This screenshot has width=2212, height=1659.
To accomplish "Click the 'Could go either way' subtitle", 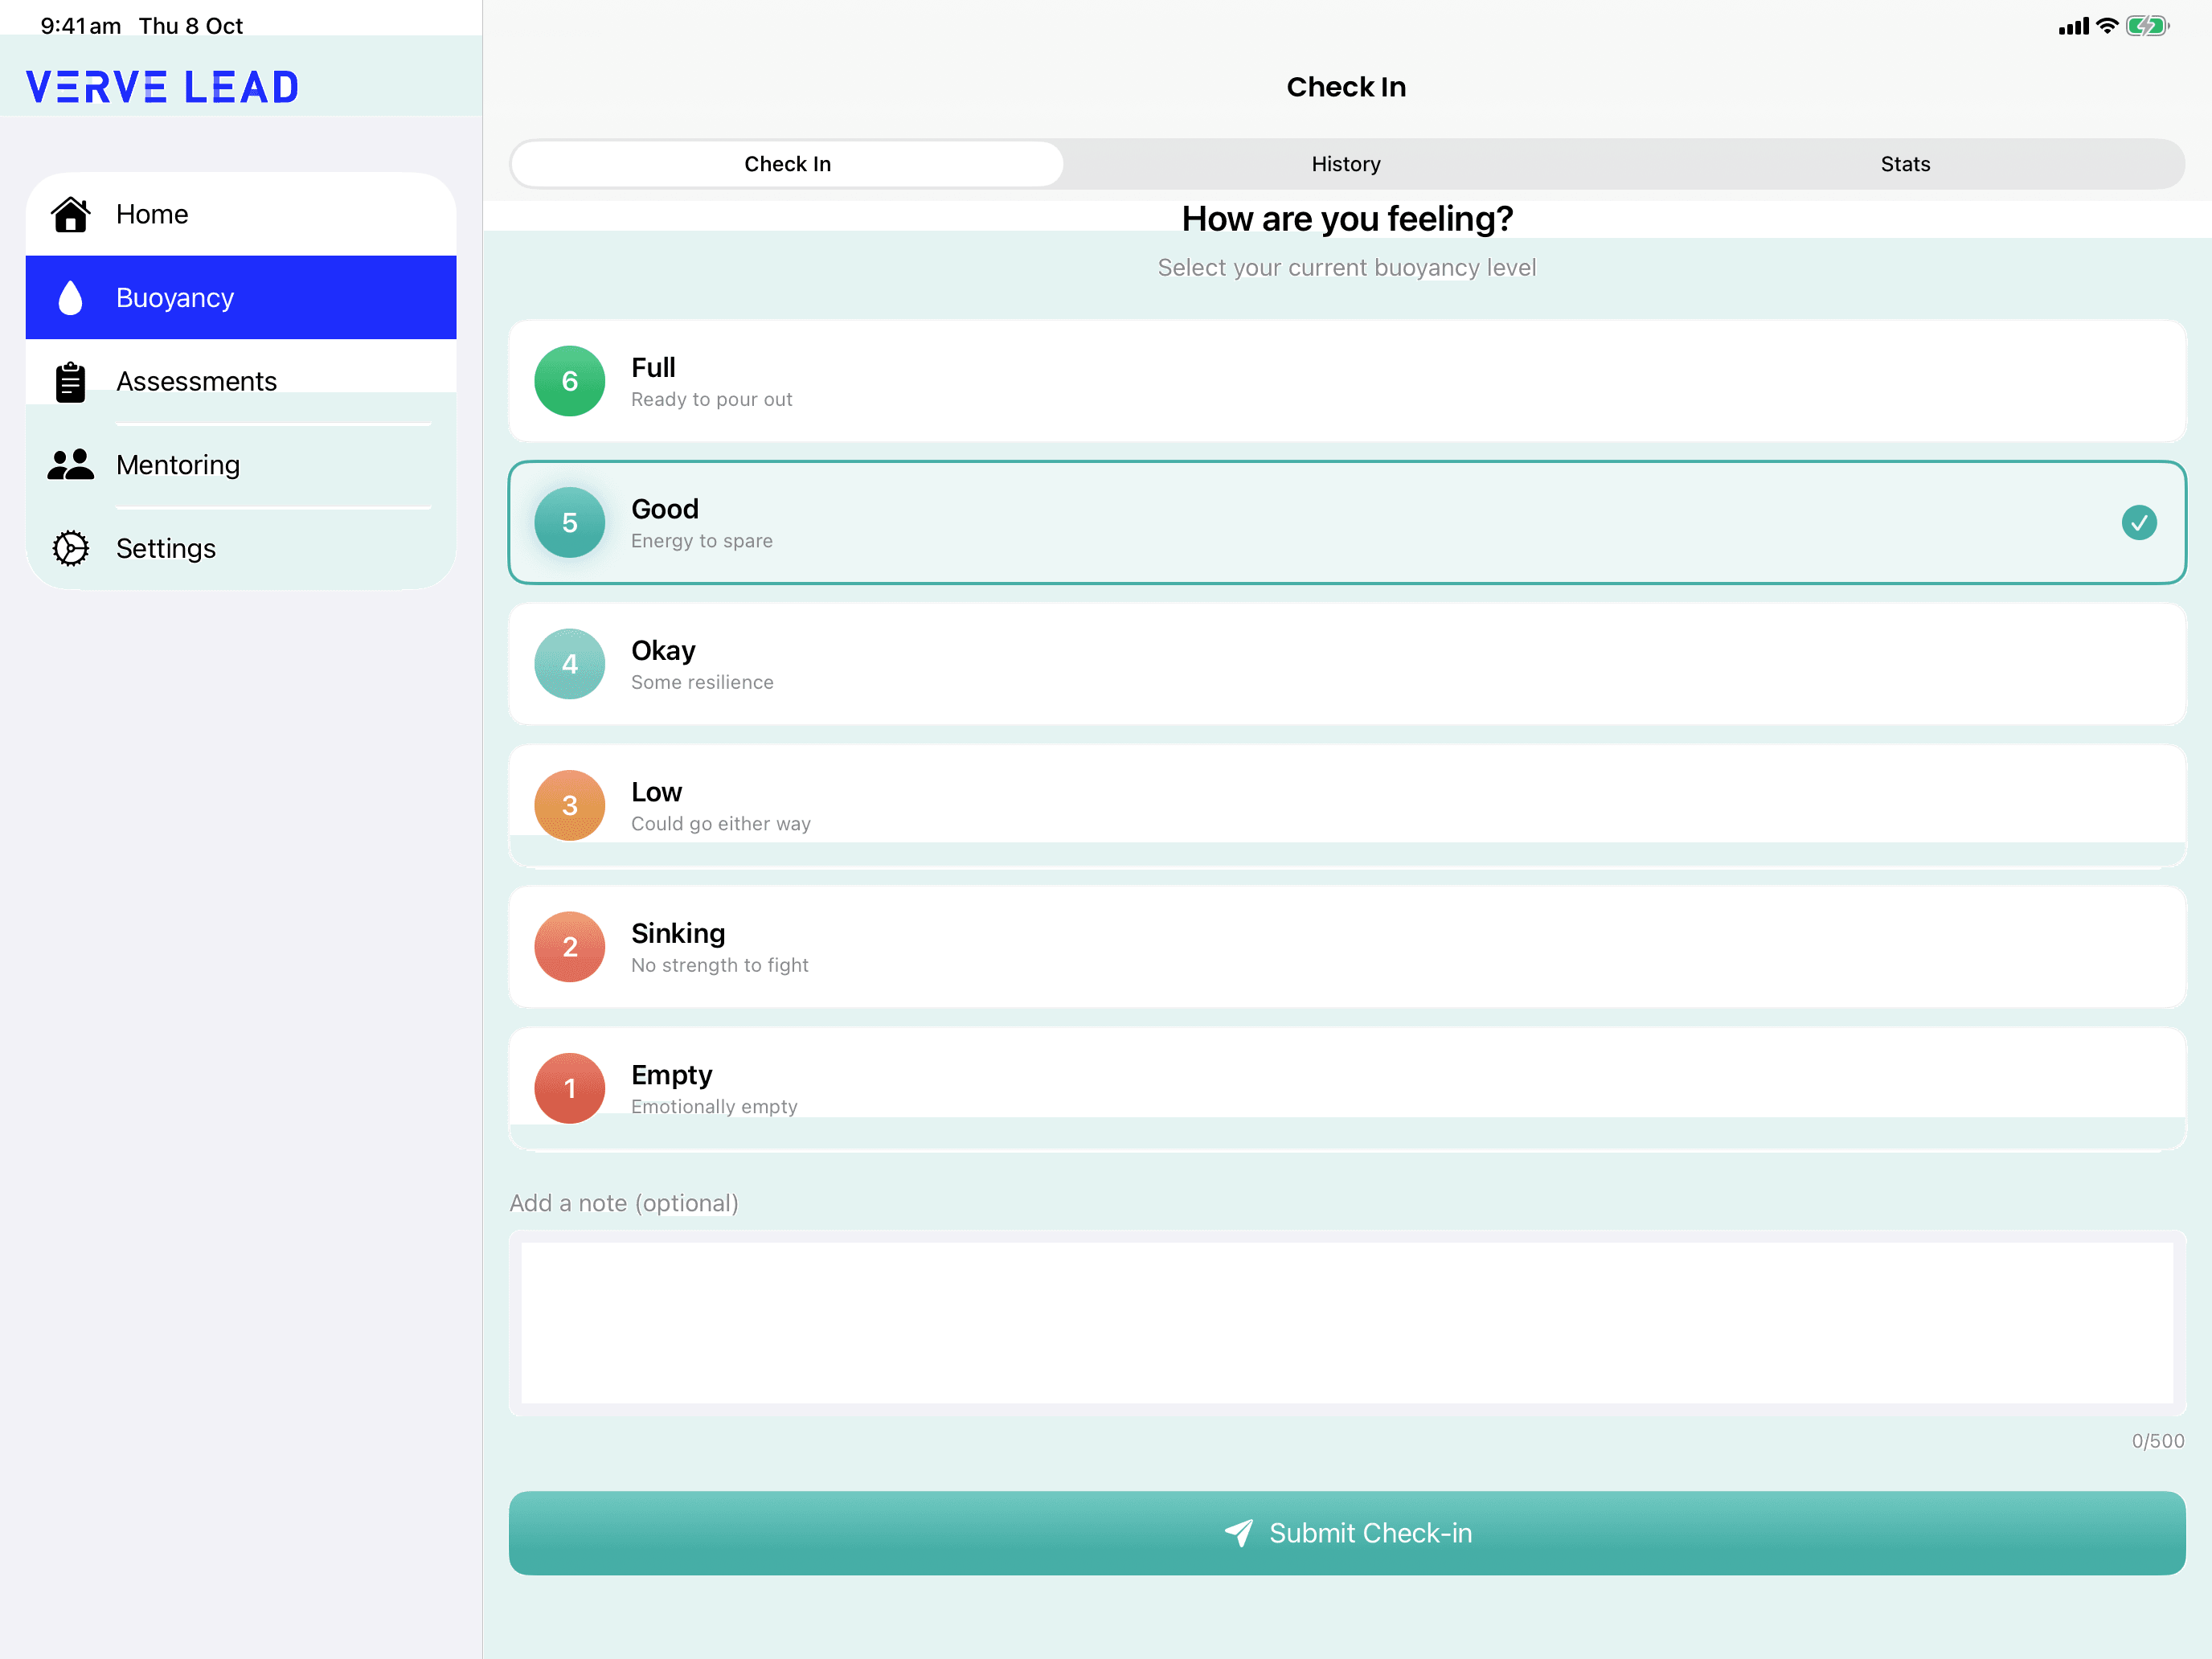I will (x=720, y=824).
